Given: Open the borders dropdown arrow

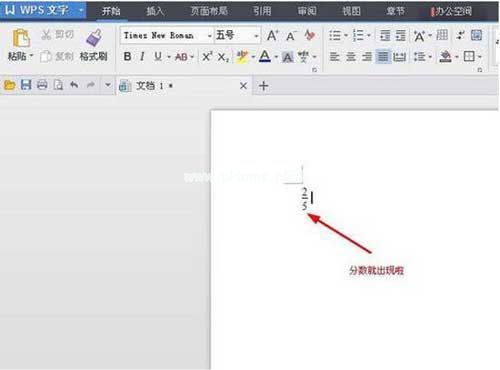Looking at the screenshot, I should pyautogui.click(x=480, y=57).
